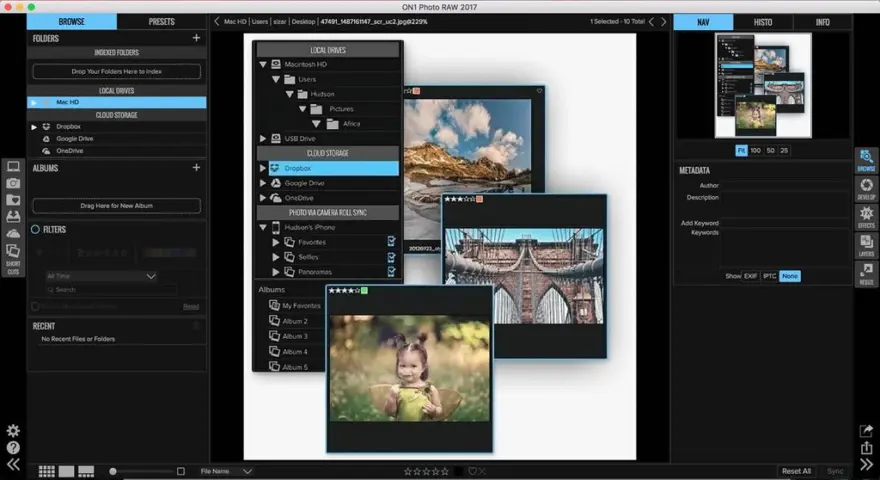The height and width of the screenshot is (480, 880).
Task: Click the Reset All button
Action: (796, 472)
